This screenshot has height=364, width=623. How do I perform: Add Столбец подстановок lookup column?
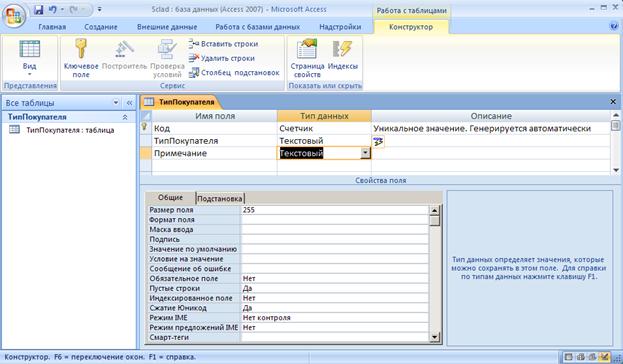click(234, 73)
